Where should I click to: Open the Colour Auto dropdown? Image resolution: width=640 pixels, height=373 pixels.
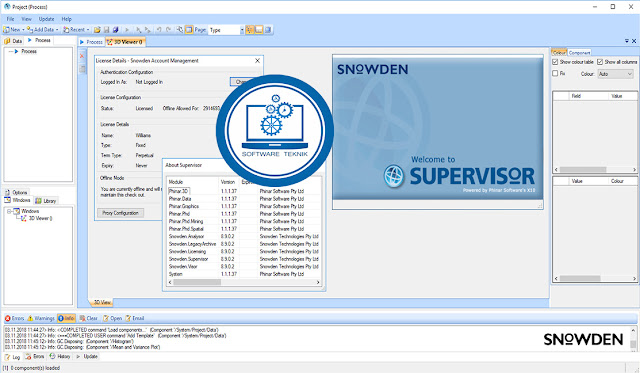pyautogui.click(x=616, y=74)
